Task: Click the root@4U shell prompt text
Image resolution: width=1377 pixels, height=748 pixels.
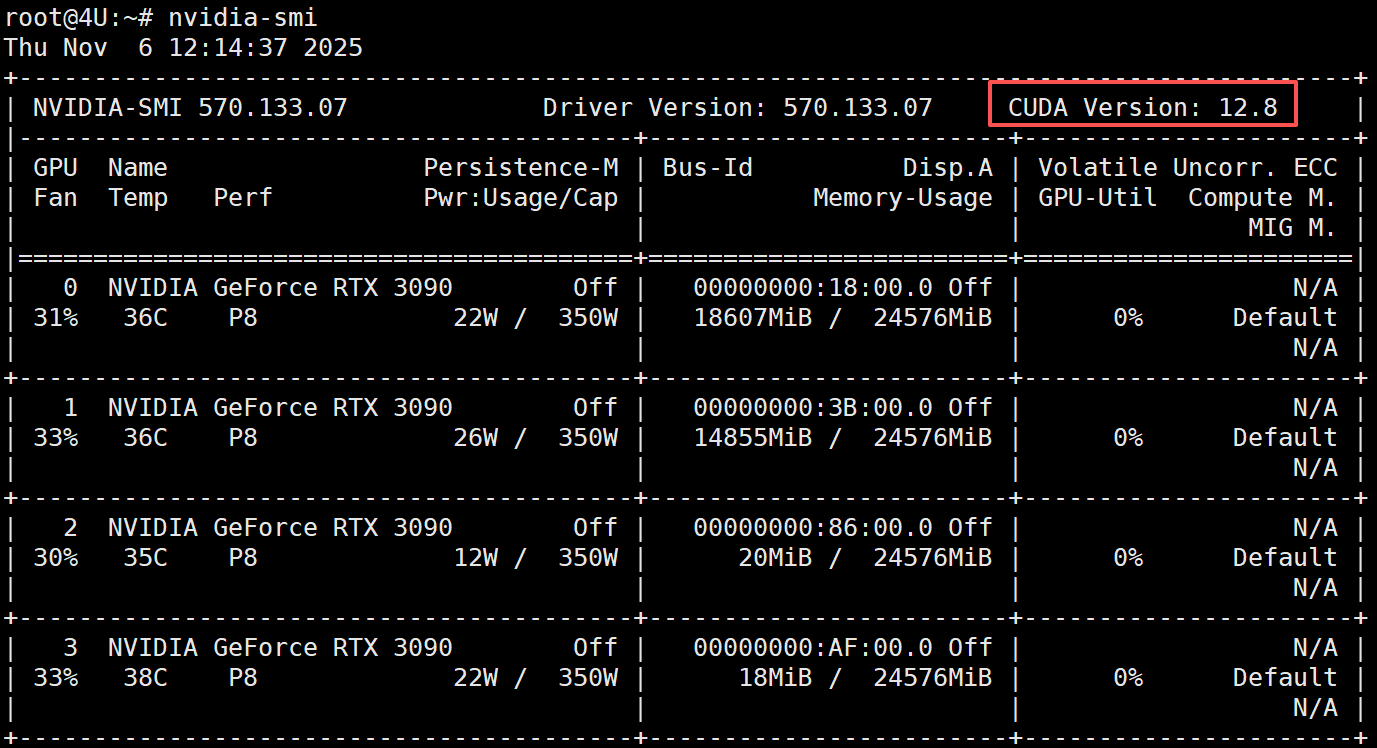Action: 79,17
